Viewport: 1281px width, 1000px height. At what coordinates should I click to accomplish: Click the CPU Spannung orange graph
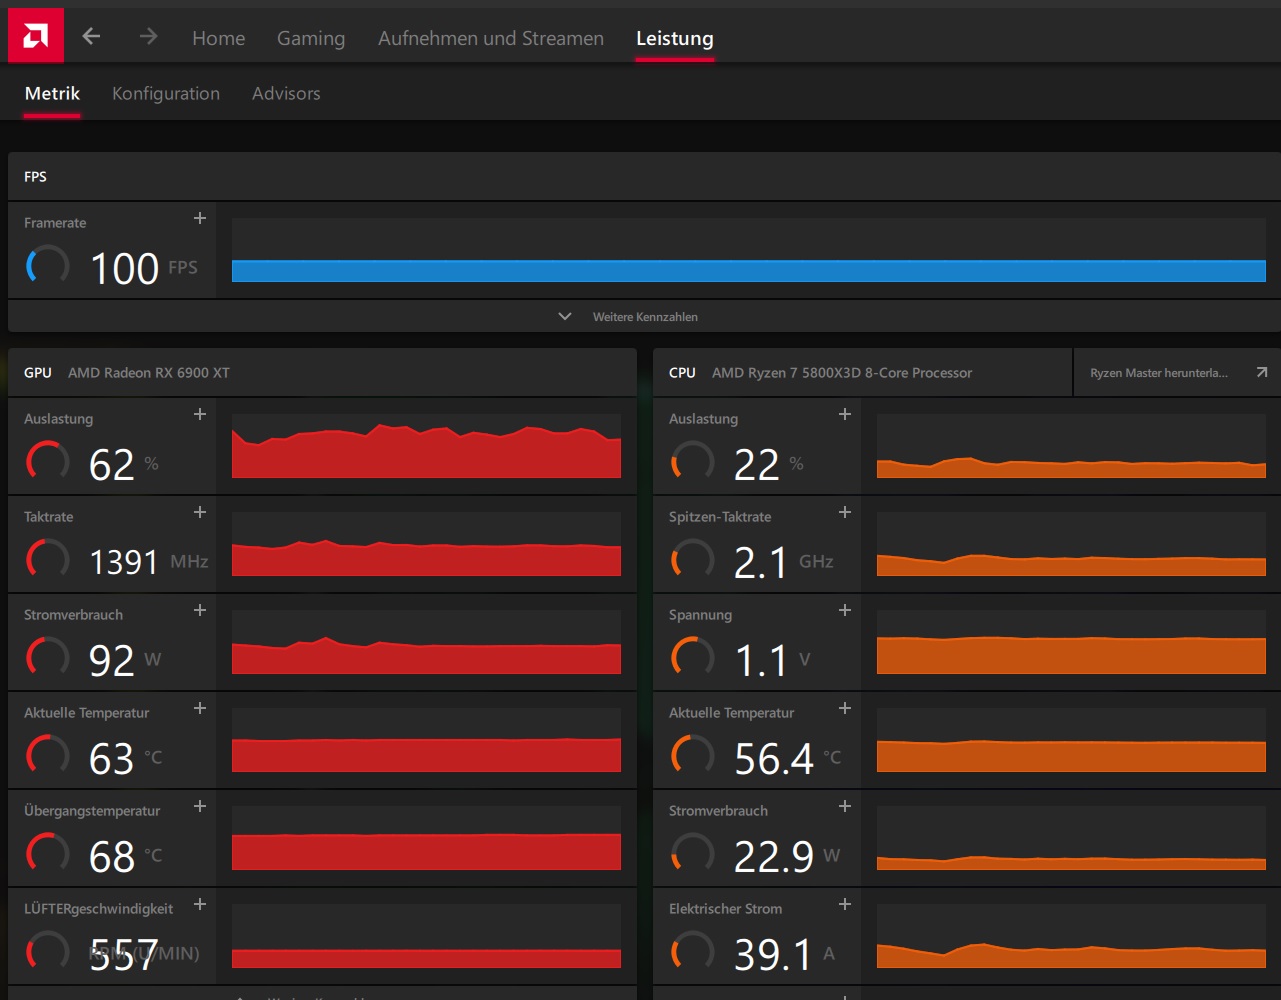pyautogui.click(x=1071, y=642)
